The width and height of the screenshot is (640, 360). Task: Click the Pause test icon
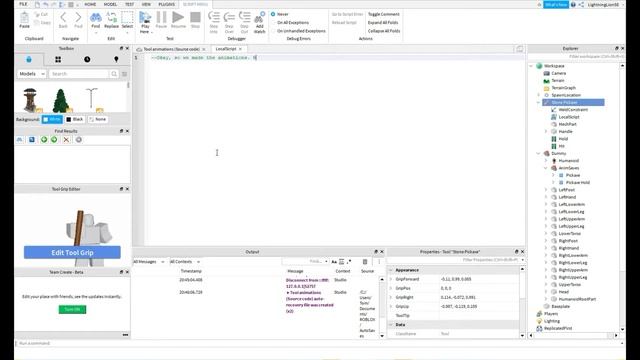[161, 17]
